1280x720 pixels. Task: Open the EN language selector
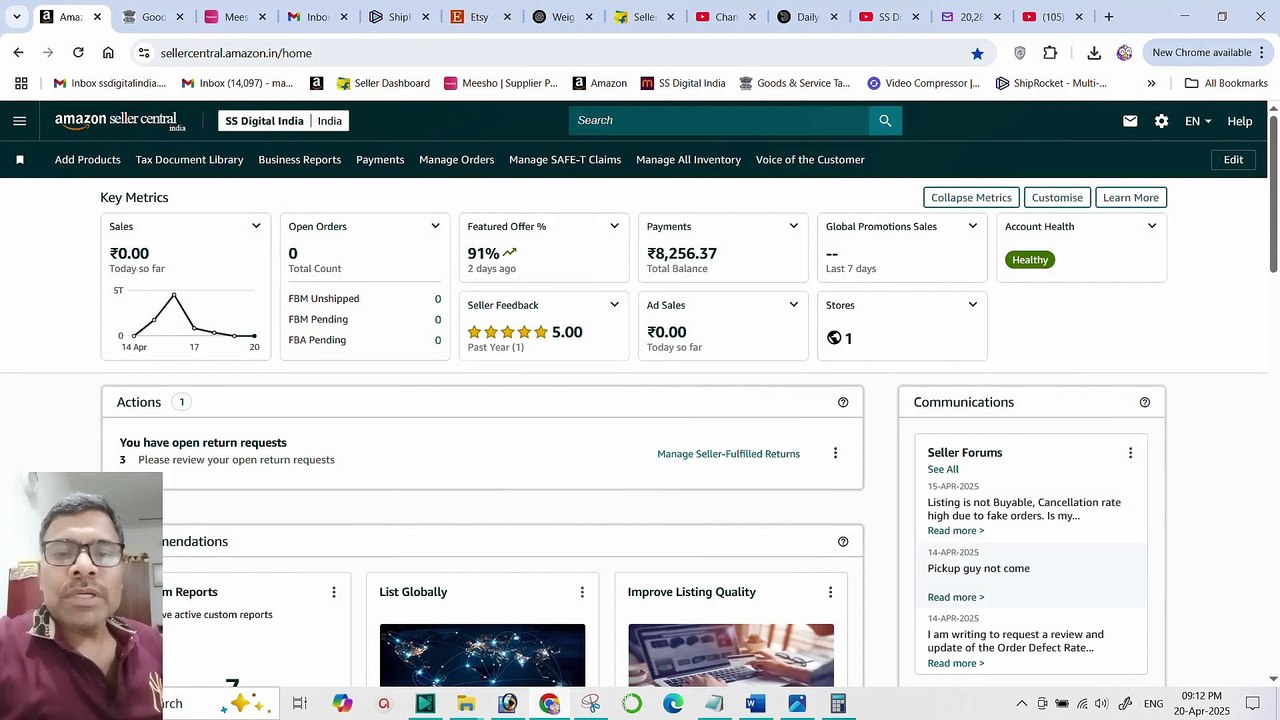tap(1198, 121)
